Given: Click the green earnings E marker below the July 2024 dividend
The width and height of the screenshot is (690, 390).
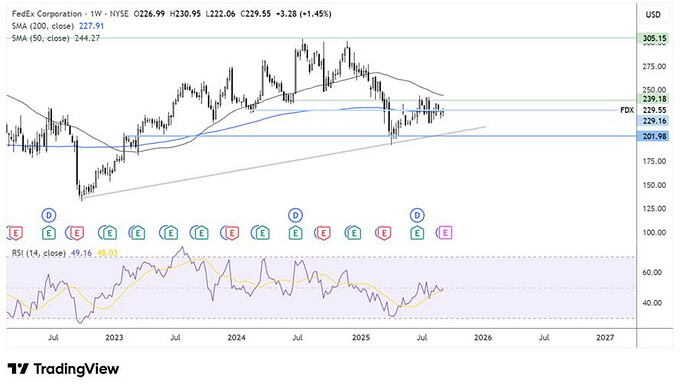Looking at the screenshot, I should click(x=296, y=233).
